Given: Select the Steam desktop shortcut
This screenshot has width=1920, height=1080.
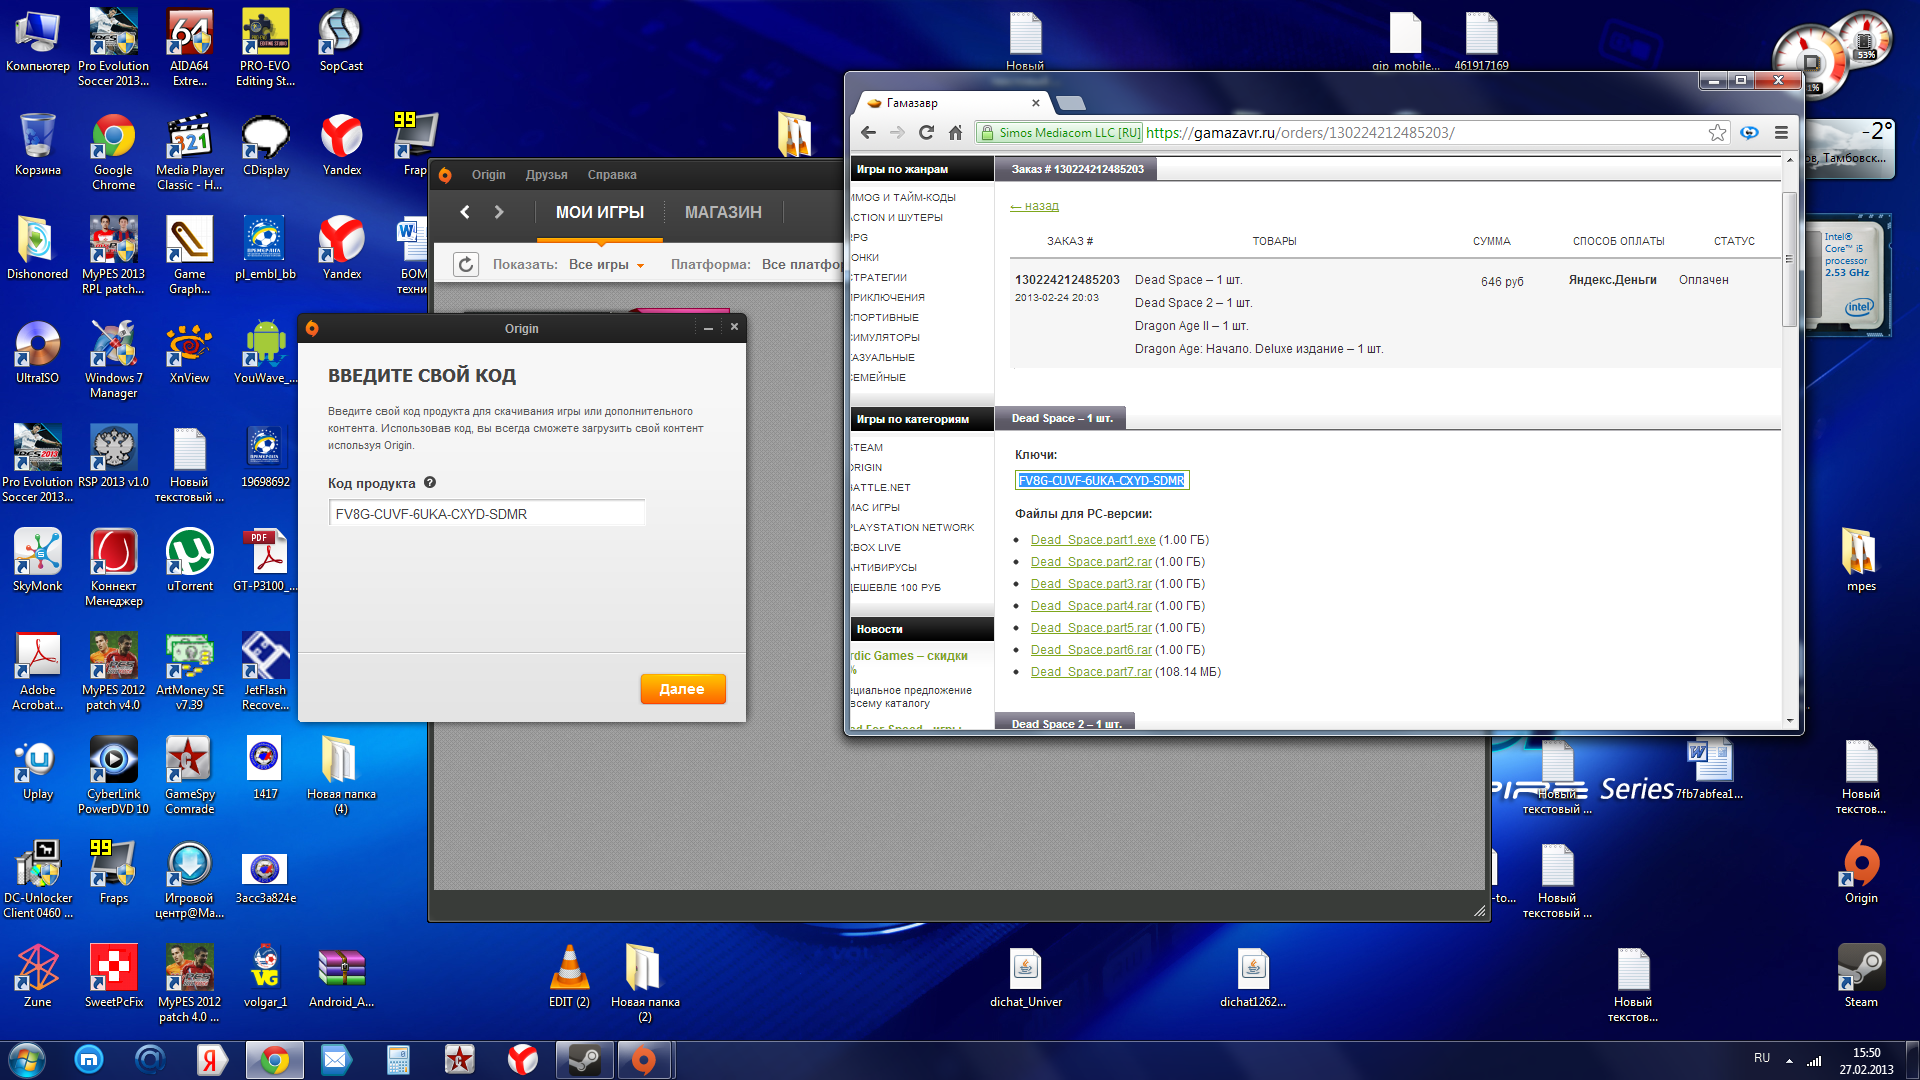Looking at the screenshot, I should tap(1861, 976).
